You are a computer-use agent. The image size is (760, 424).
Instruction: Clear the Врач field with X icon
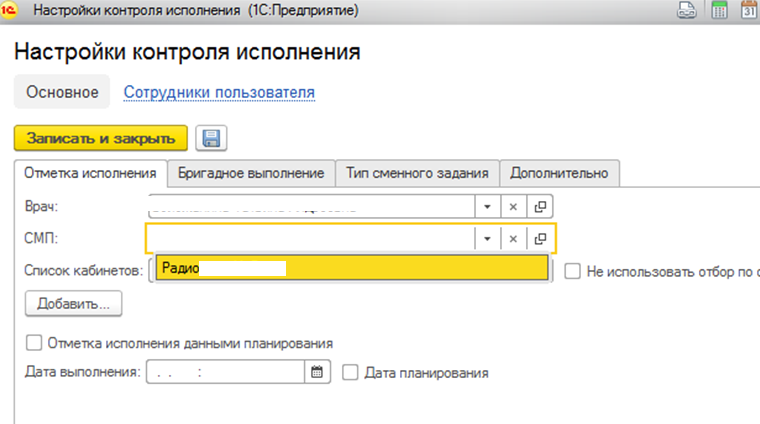[512, 205]
